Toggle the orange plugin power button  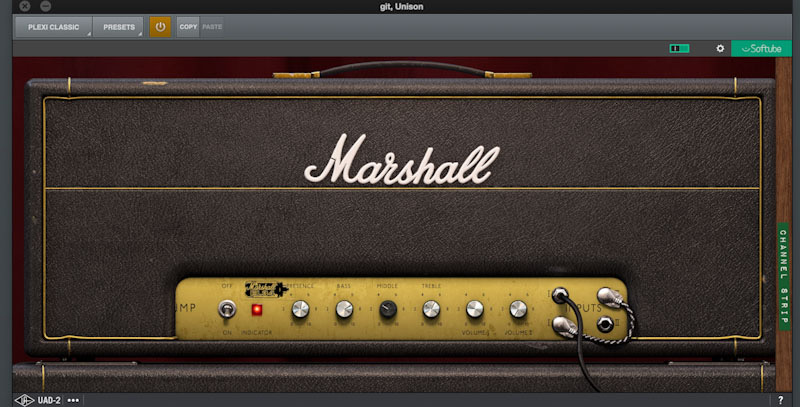pos(160,27)
